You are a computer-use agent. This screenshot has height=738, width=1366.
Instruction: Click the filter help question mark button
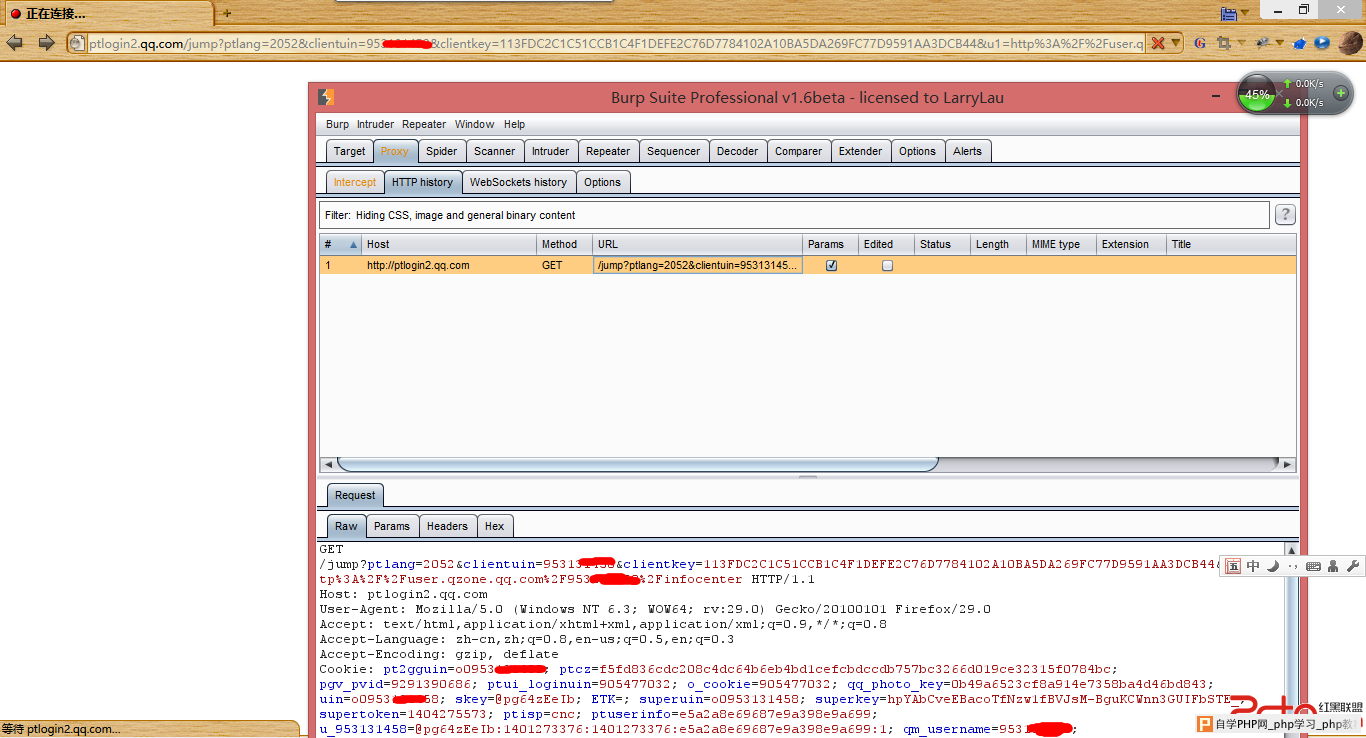1285,214
